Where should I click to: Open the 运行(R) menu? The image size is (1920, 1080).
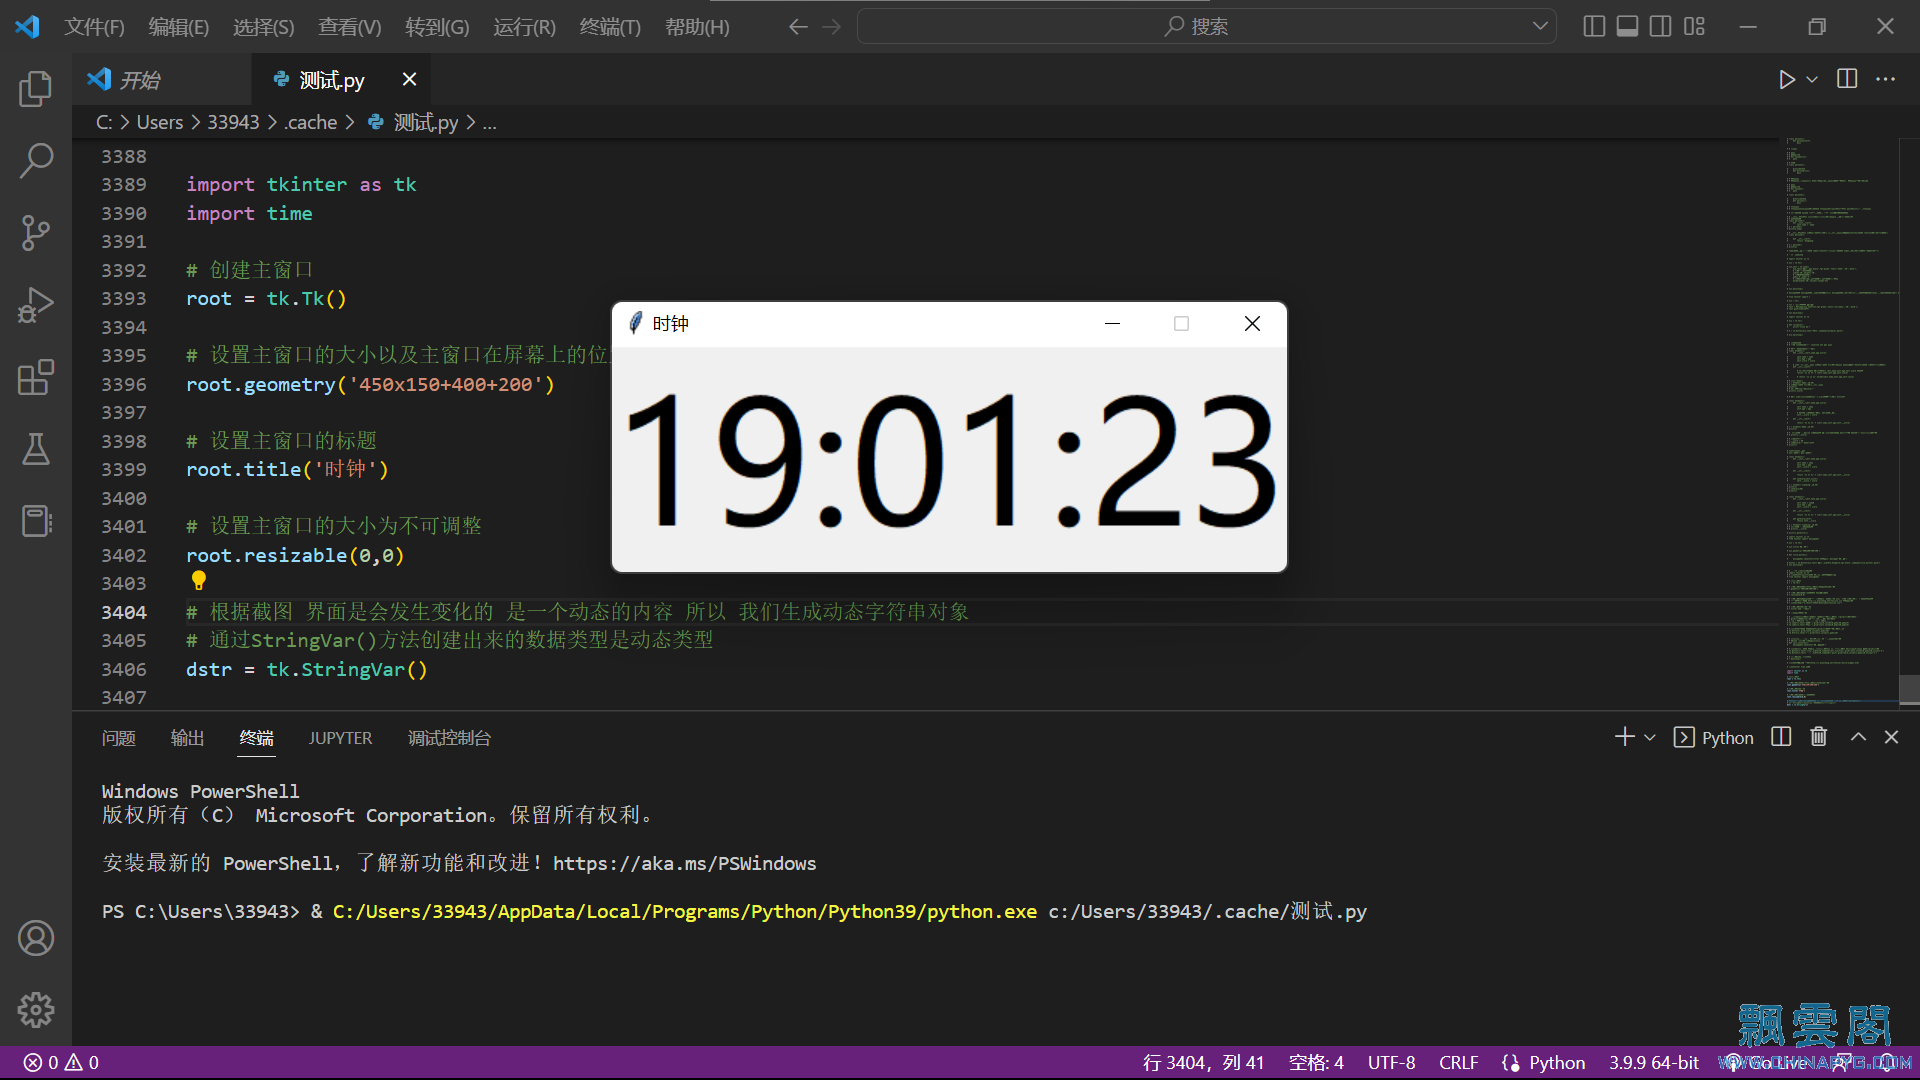tap(524, 27)
